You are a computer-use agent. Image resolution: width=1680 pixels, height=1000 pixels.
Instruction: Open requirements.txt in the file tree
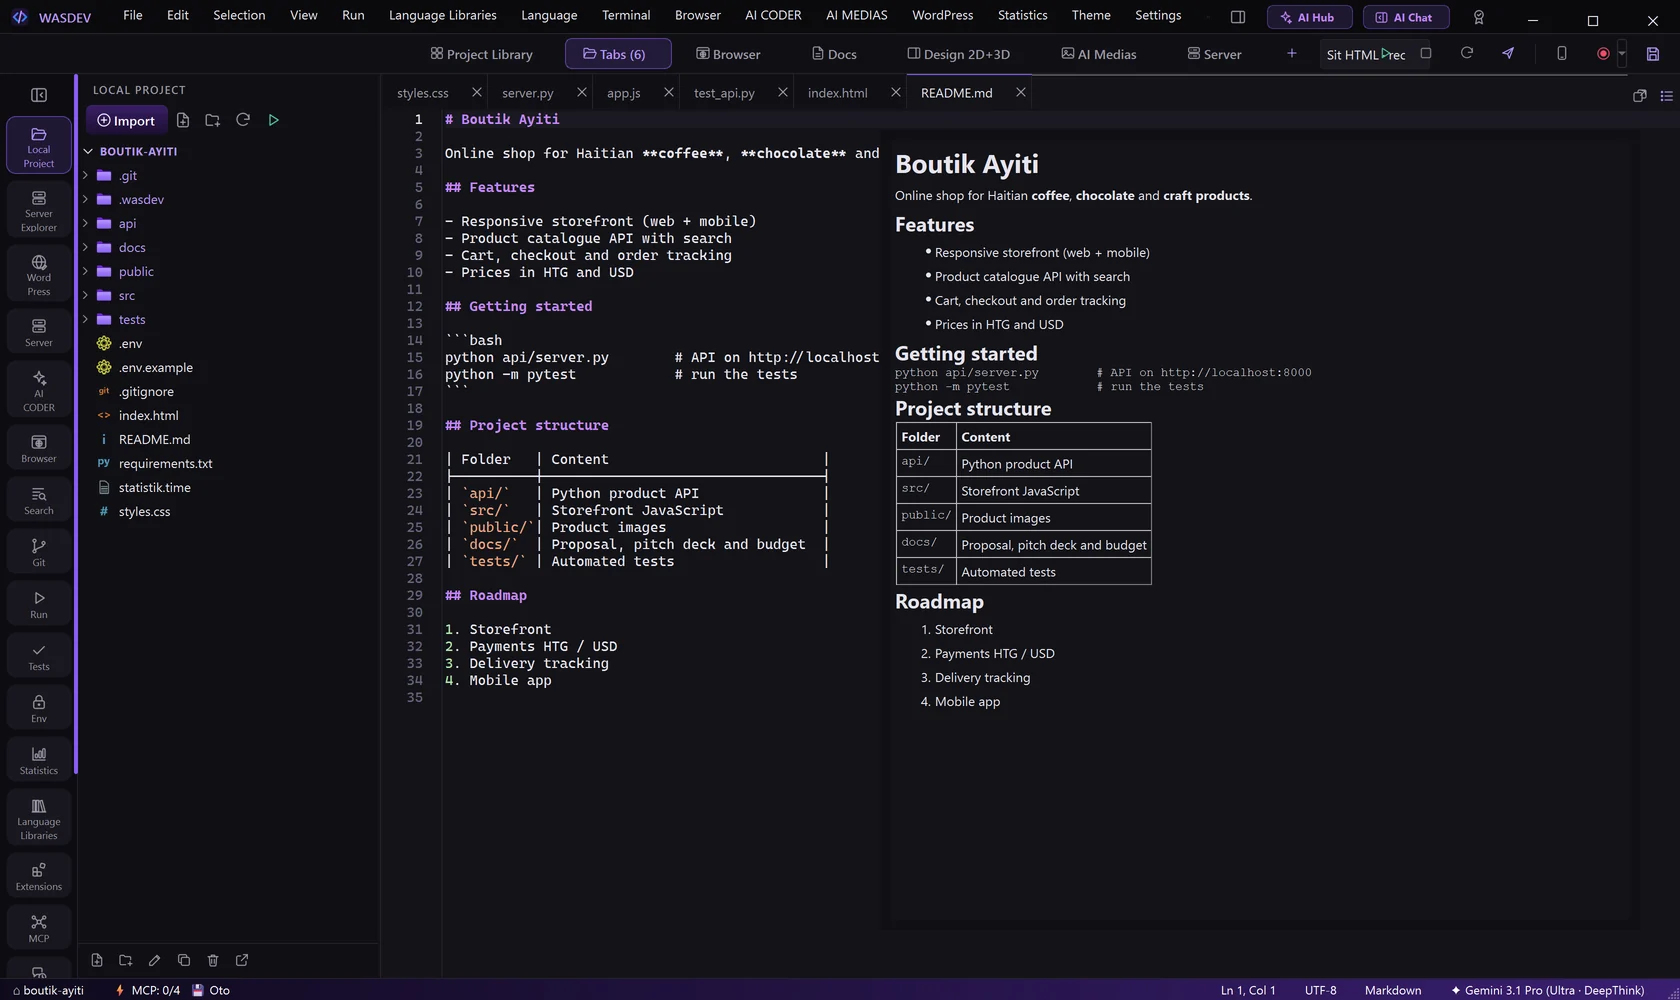coord(165,464)
